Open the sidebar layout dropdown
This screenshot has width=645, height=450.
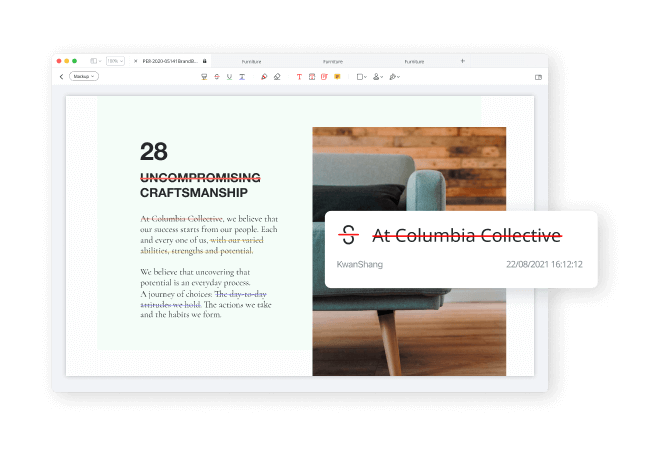tap(95, 61)
